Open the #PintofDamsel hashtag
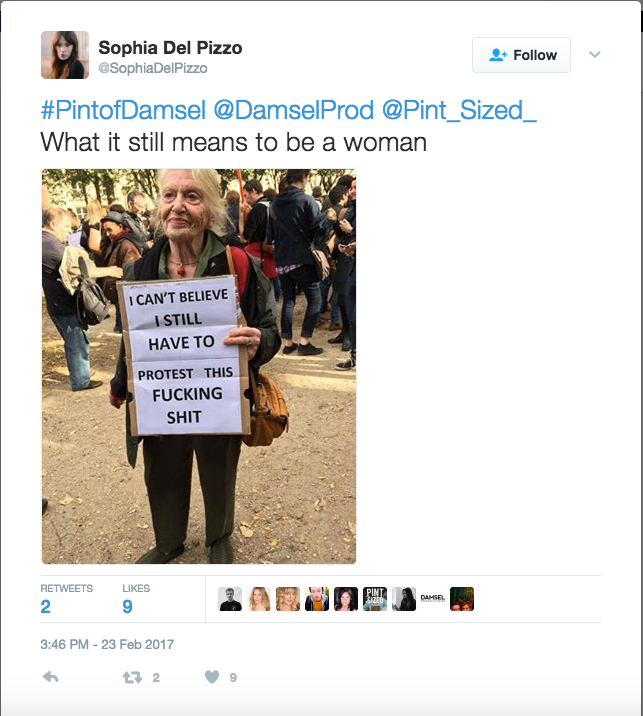 coord(123,110)
